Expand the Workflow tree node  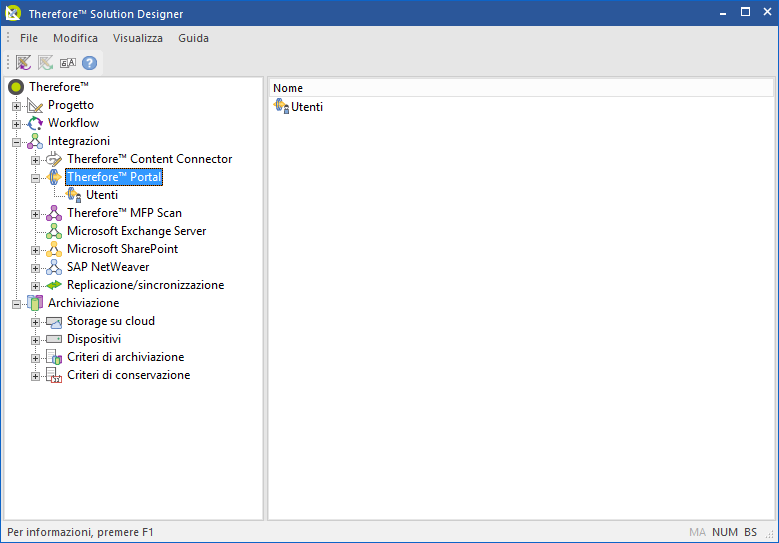tap(16, 124)
